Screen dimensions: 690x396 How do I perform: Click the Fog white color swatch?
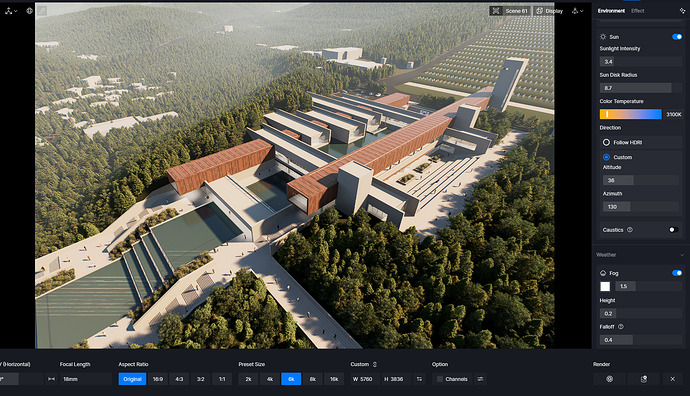(x=605, y=286)
